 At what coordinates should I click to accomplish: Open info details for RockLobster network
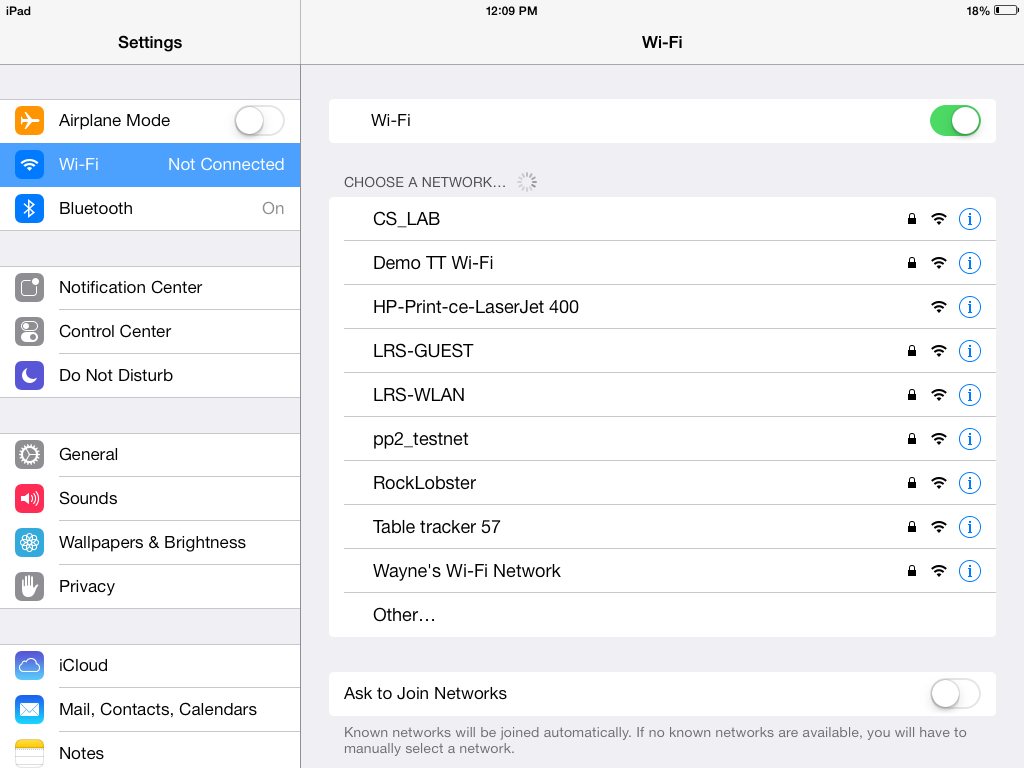[969, 483]
